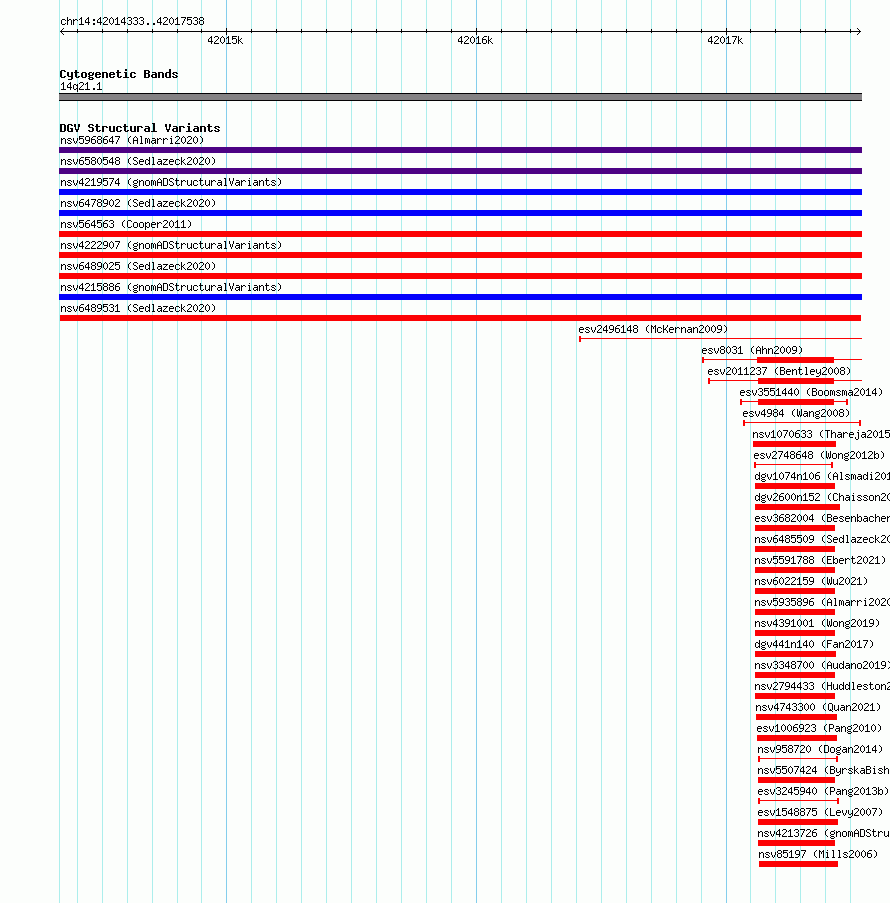Click nsv3348700 (Audano2019) label
890x903 pixels.
pos(822,666)
